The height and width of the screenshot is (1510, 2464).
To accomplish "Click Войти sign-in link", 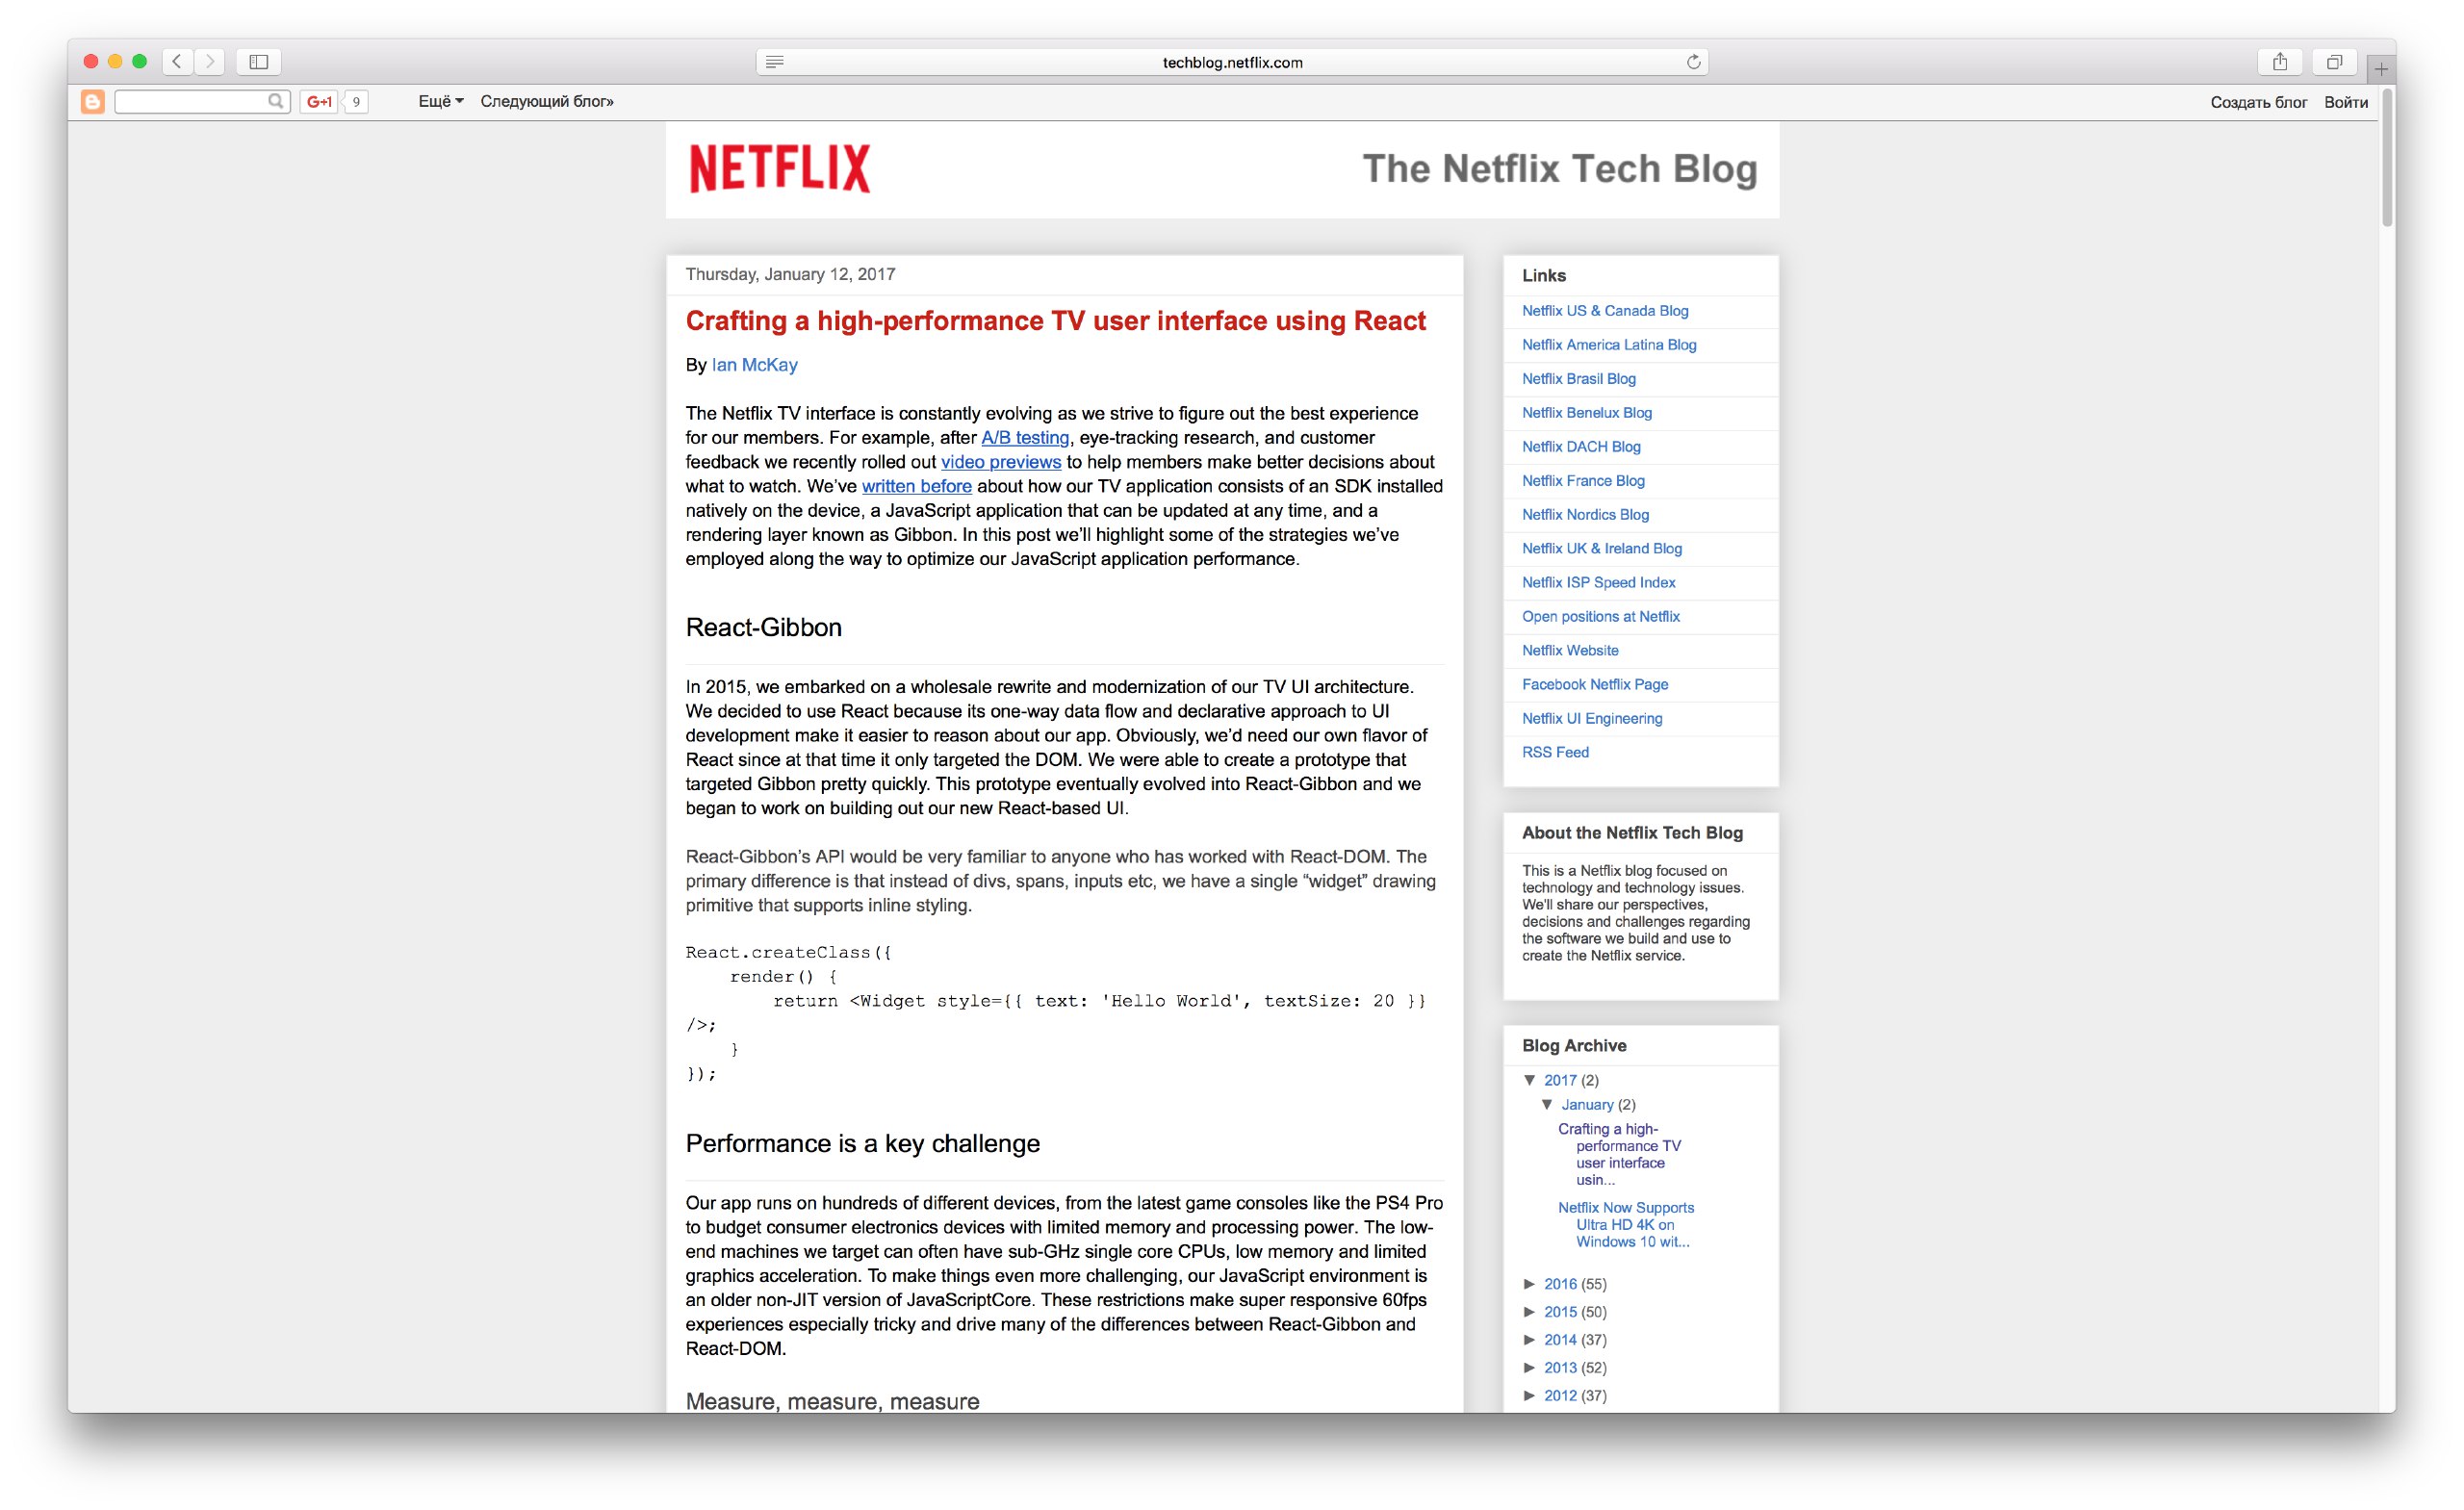I will point(2346,102).
